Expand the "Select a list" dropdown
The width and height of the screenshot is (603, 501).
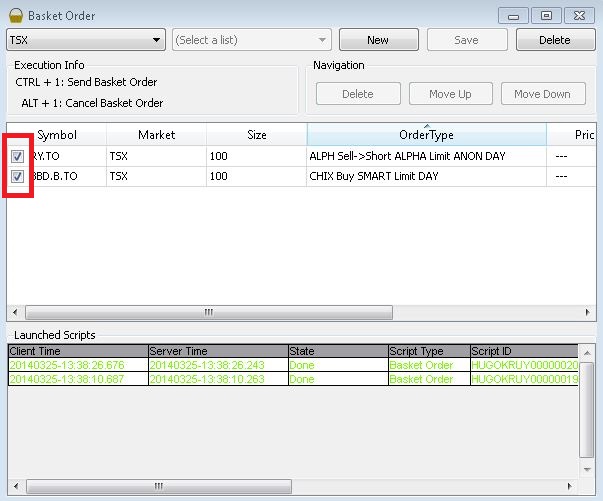322,40
